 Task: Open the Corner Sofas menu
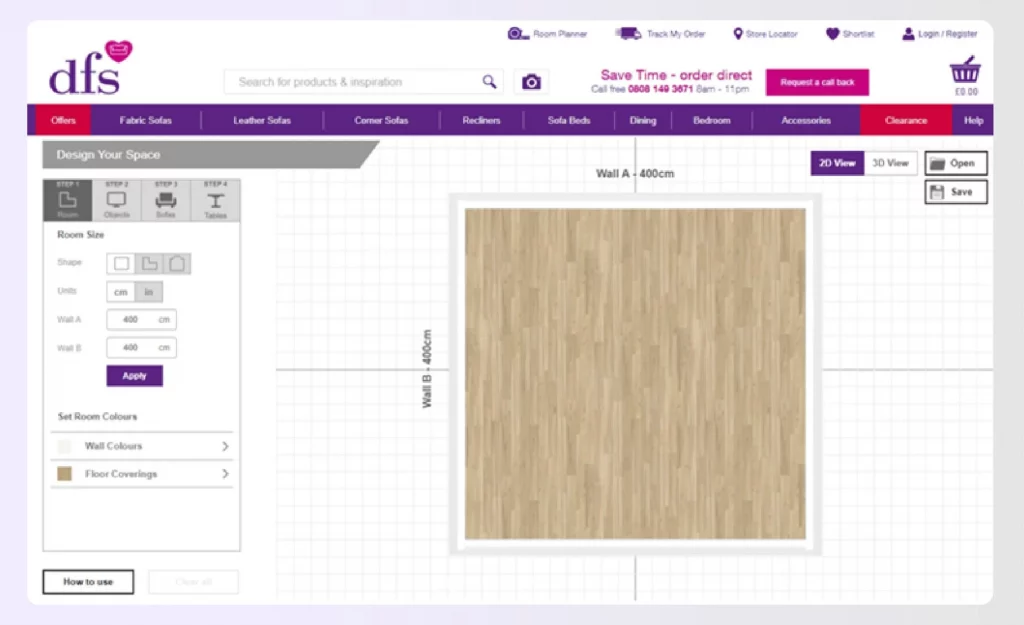click(381, 121)
